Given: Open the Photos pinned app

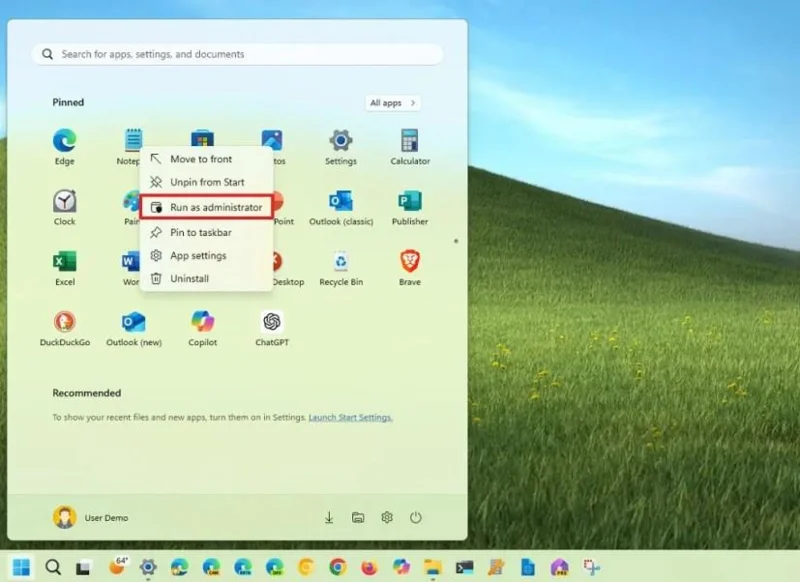Looking at the screenshot, I should point(272,139).
